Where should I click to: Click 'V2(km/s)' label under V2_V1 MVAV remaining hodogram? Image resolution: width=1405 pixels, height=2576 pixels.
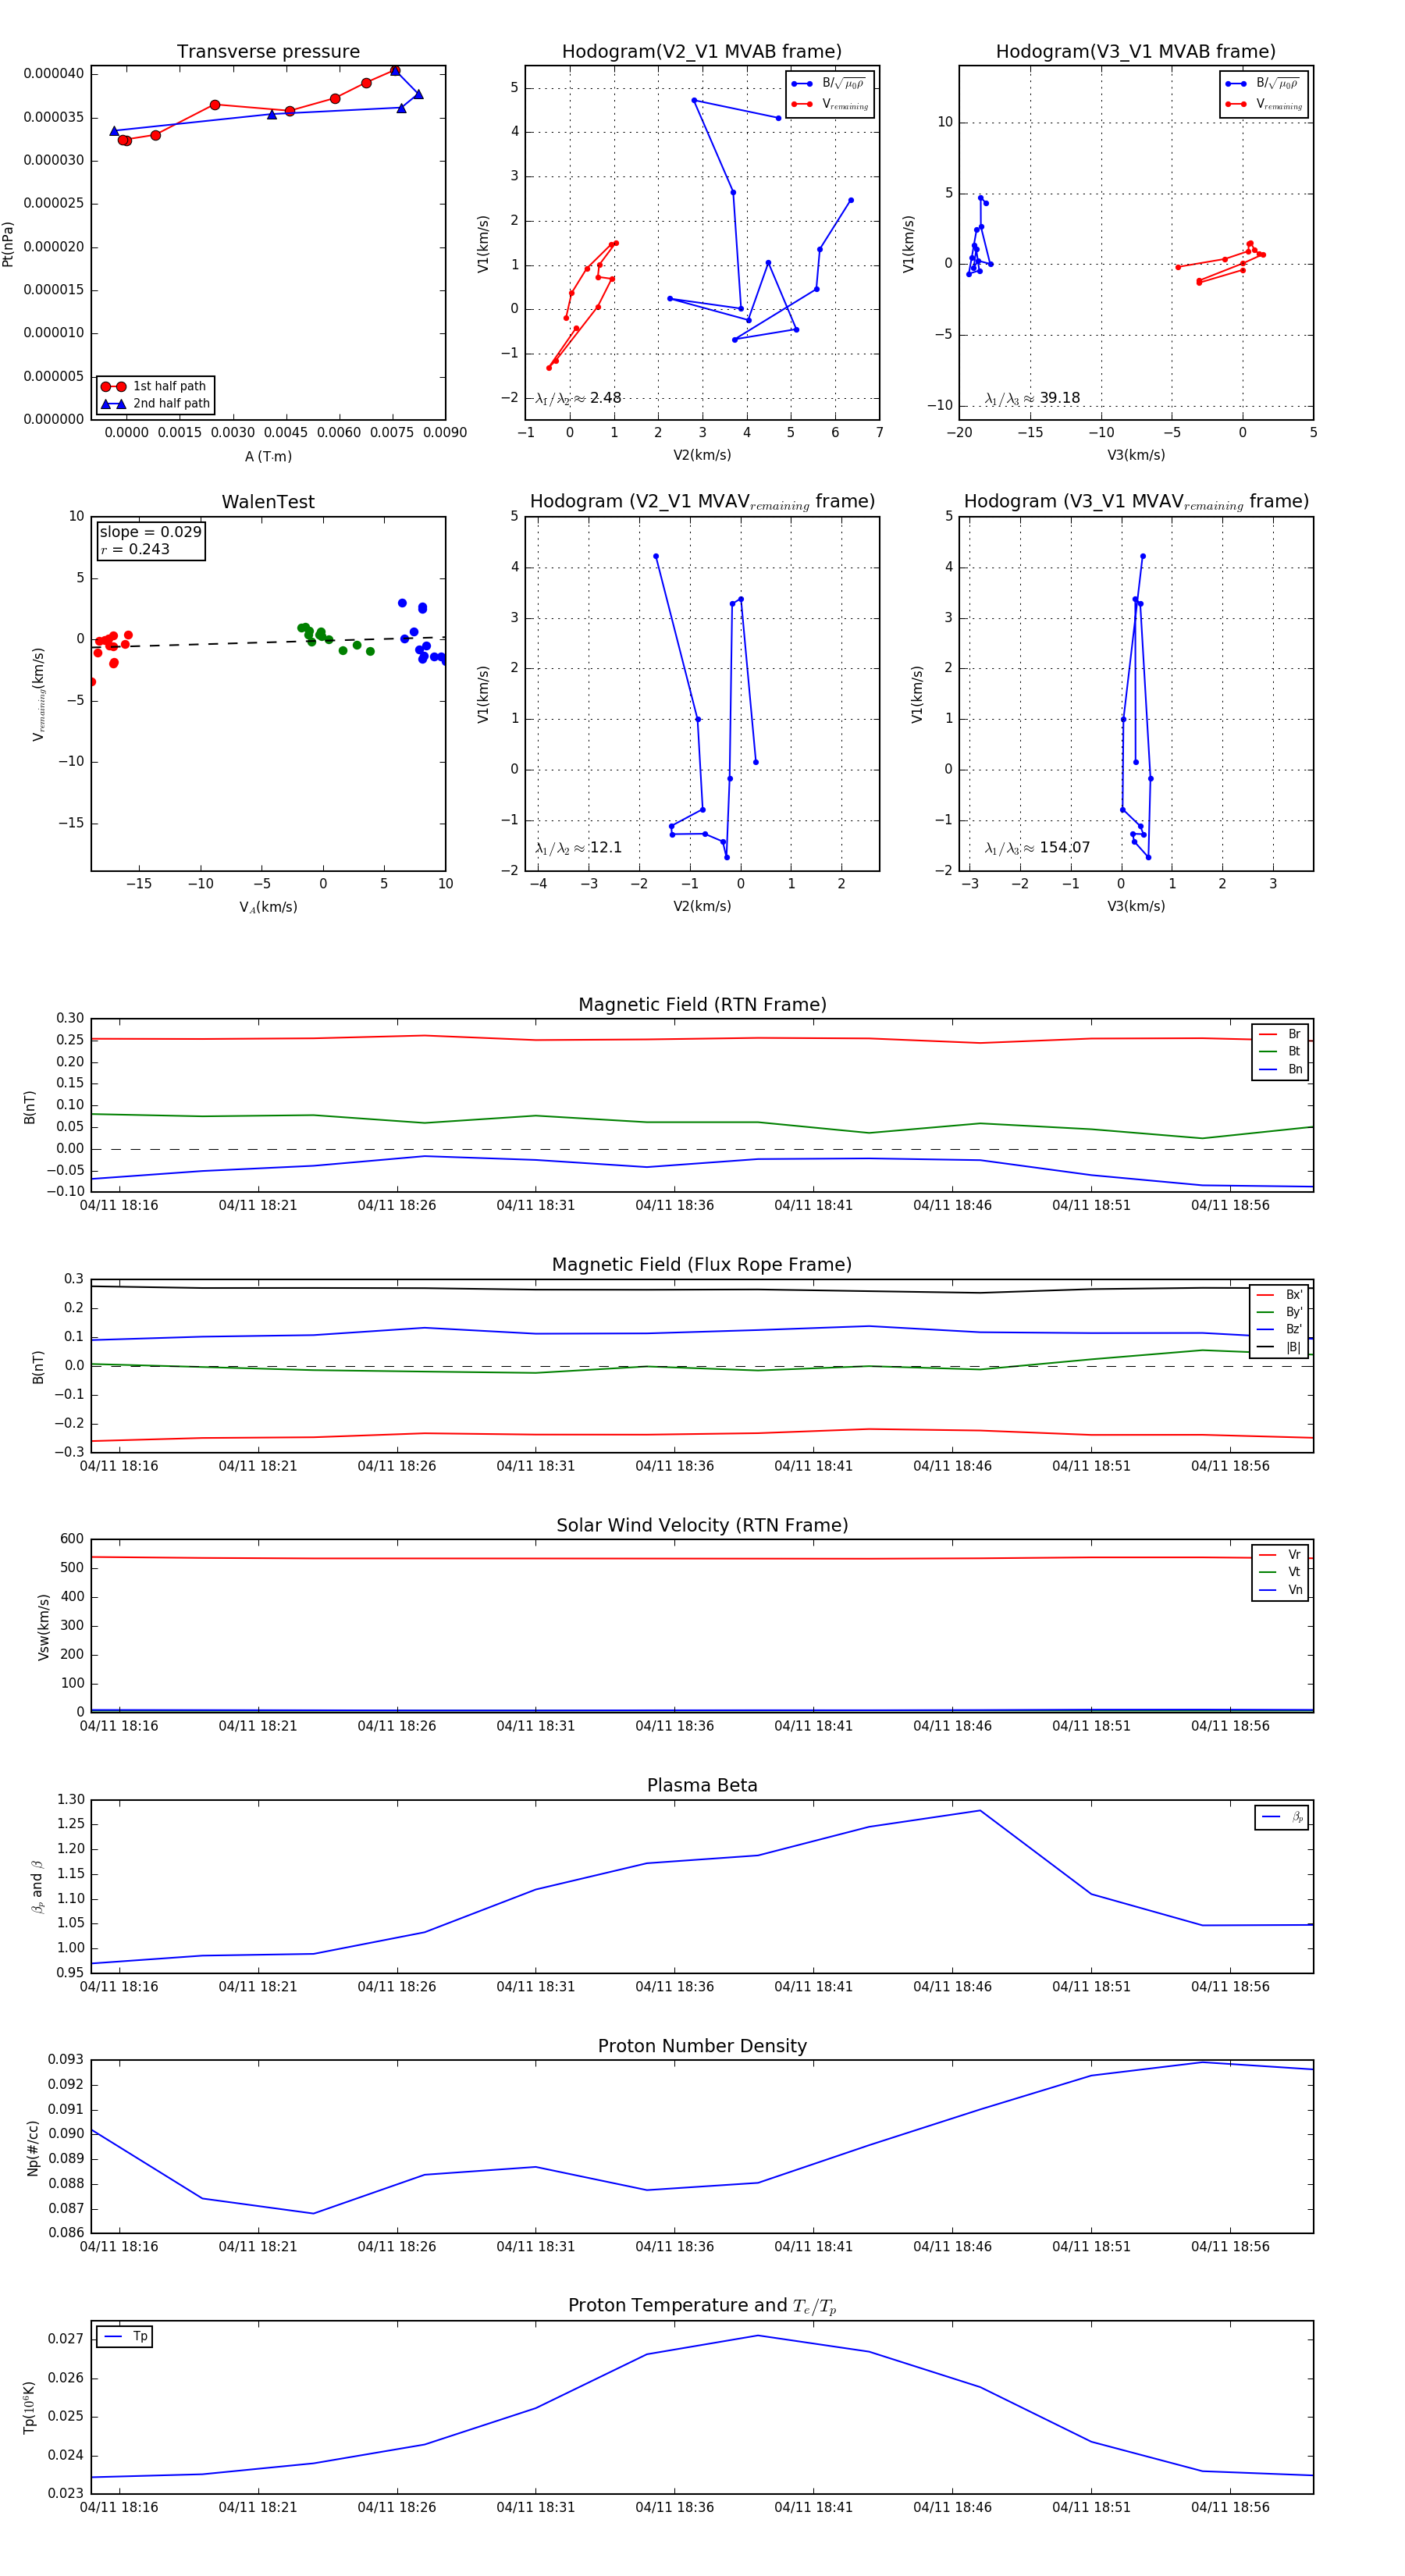(x=702, y=906)
